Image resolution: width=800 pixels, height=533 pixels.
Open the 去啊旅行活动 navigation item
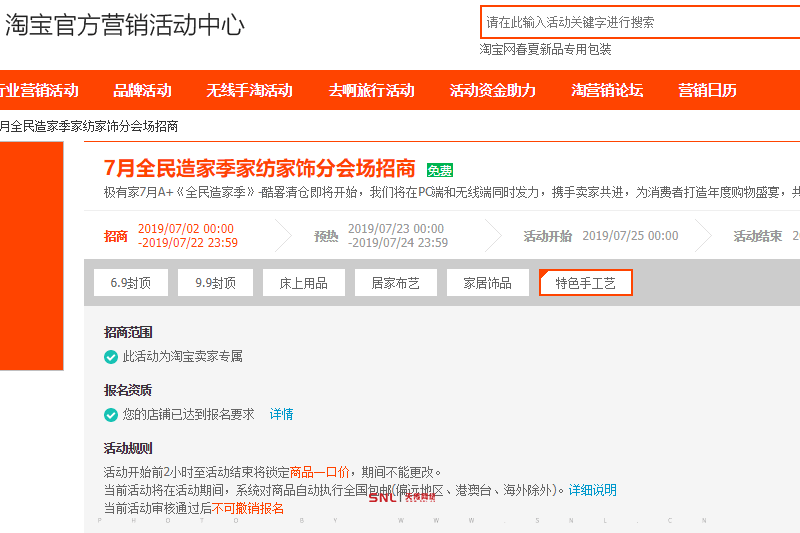click(x=371, y=90)
